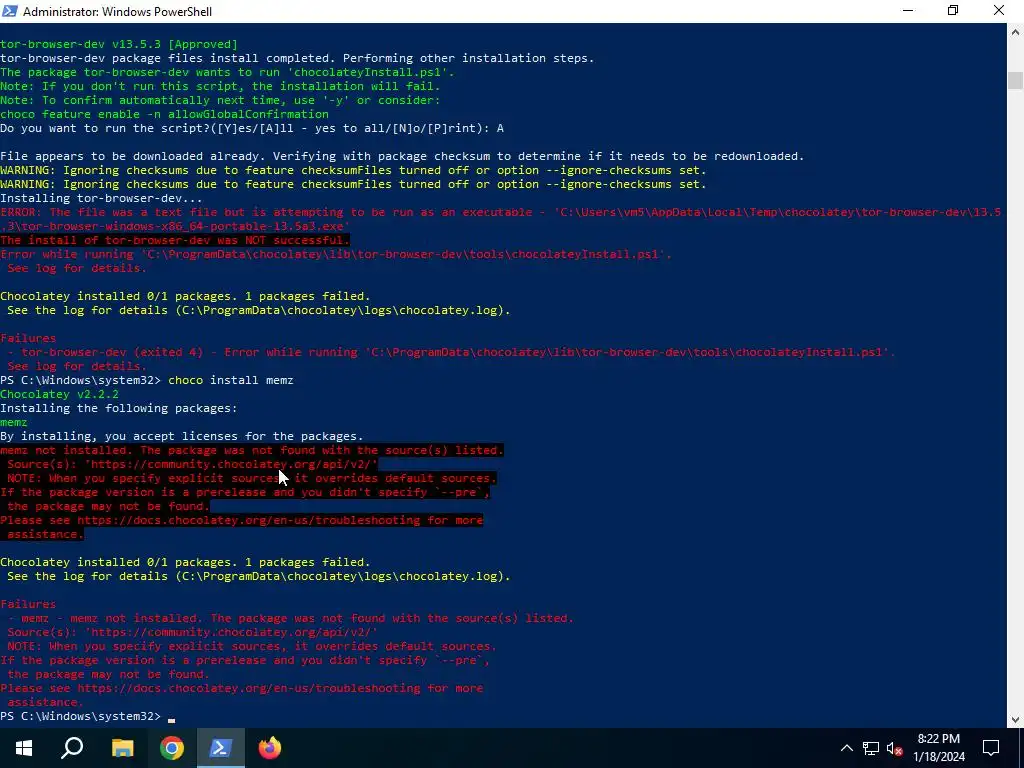
Task: Click 'choco feature enable -n allowGlobalConfirmation' line
Action: tap(164, 114)
